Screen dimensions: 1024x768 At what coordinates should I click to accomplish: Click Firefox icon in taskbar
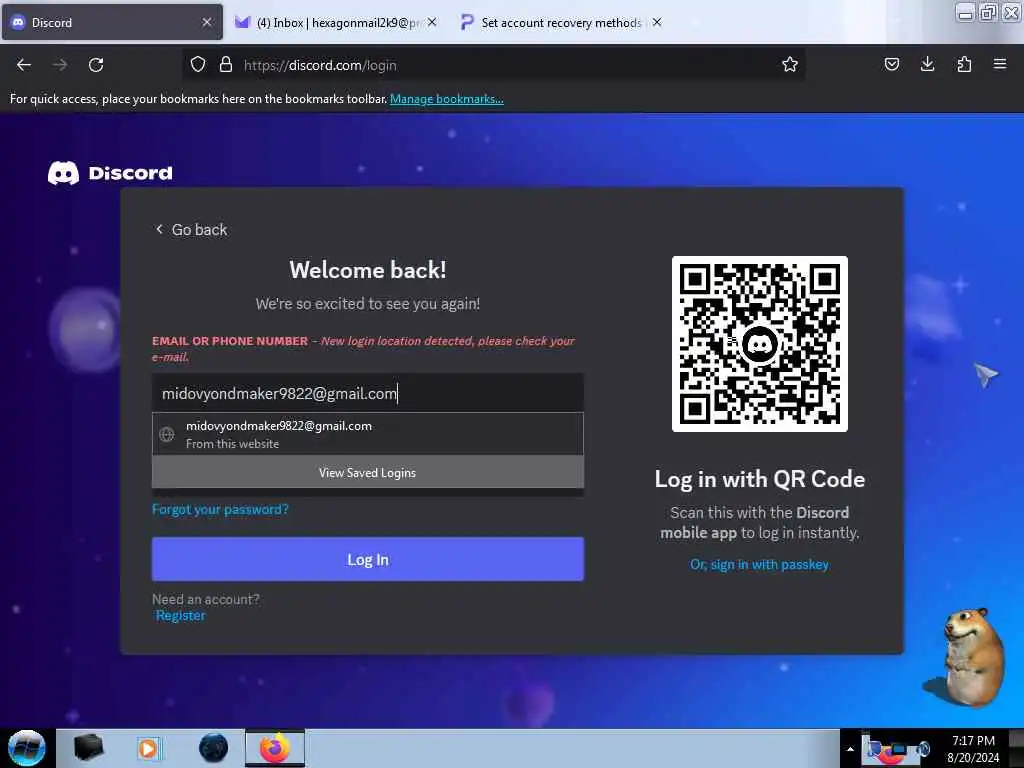pyautogui.click(x=275, y=748)
